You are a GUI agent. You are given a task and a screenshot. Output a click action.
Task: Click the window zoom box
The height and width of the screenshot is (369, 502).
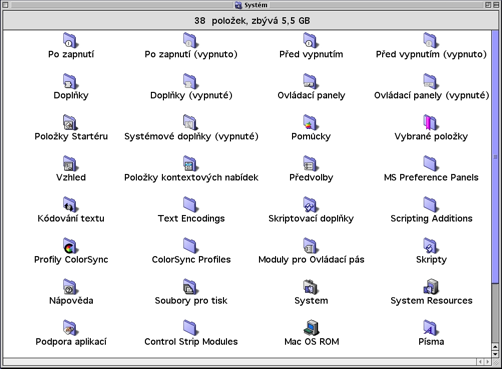(x=488, y=5)
